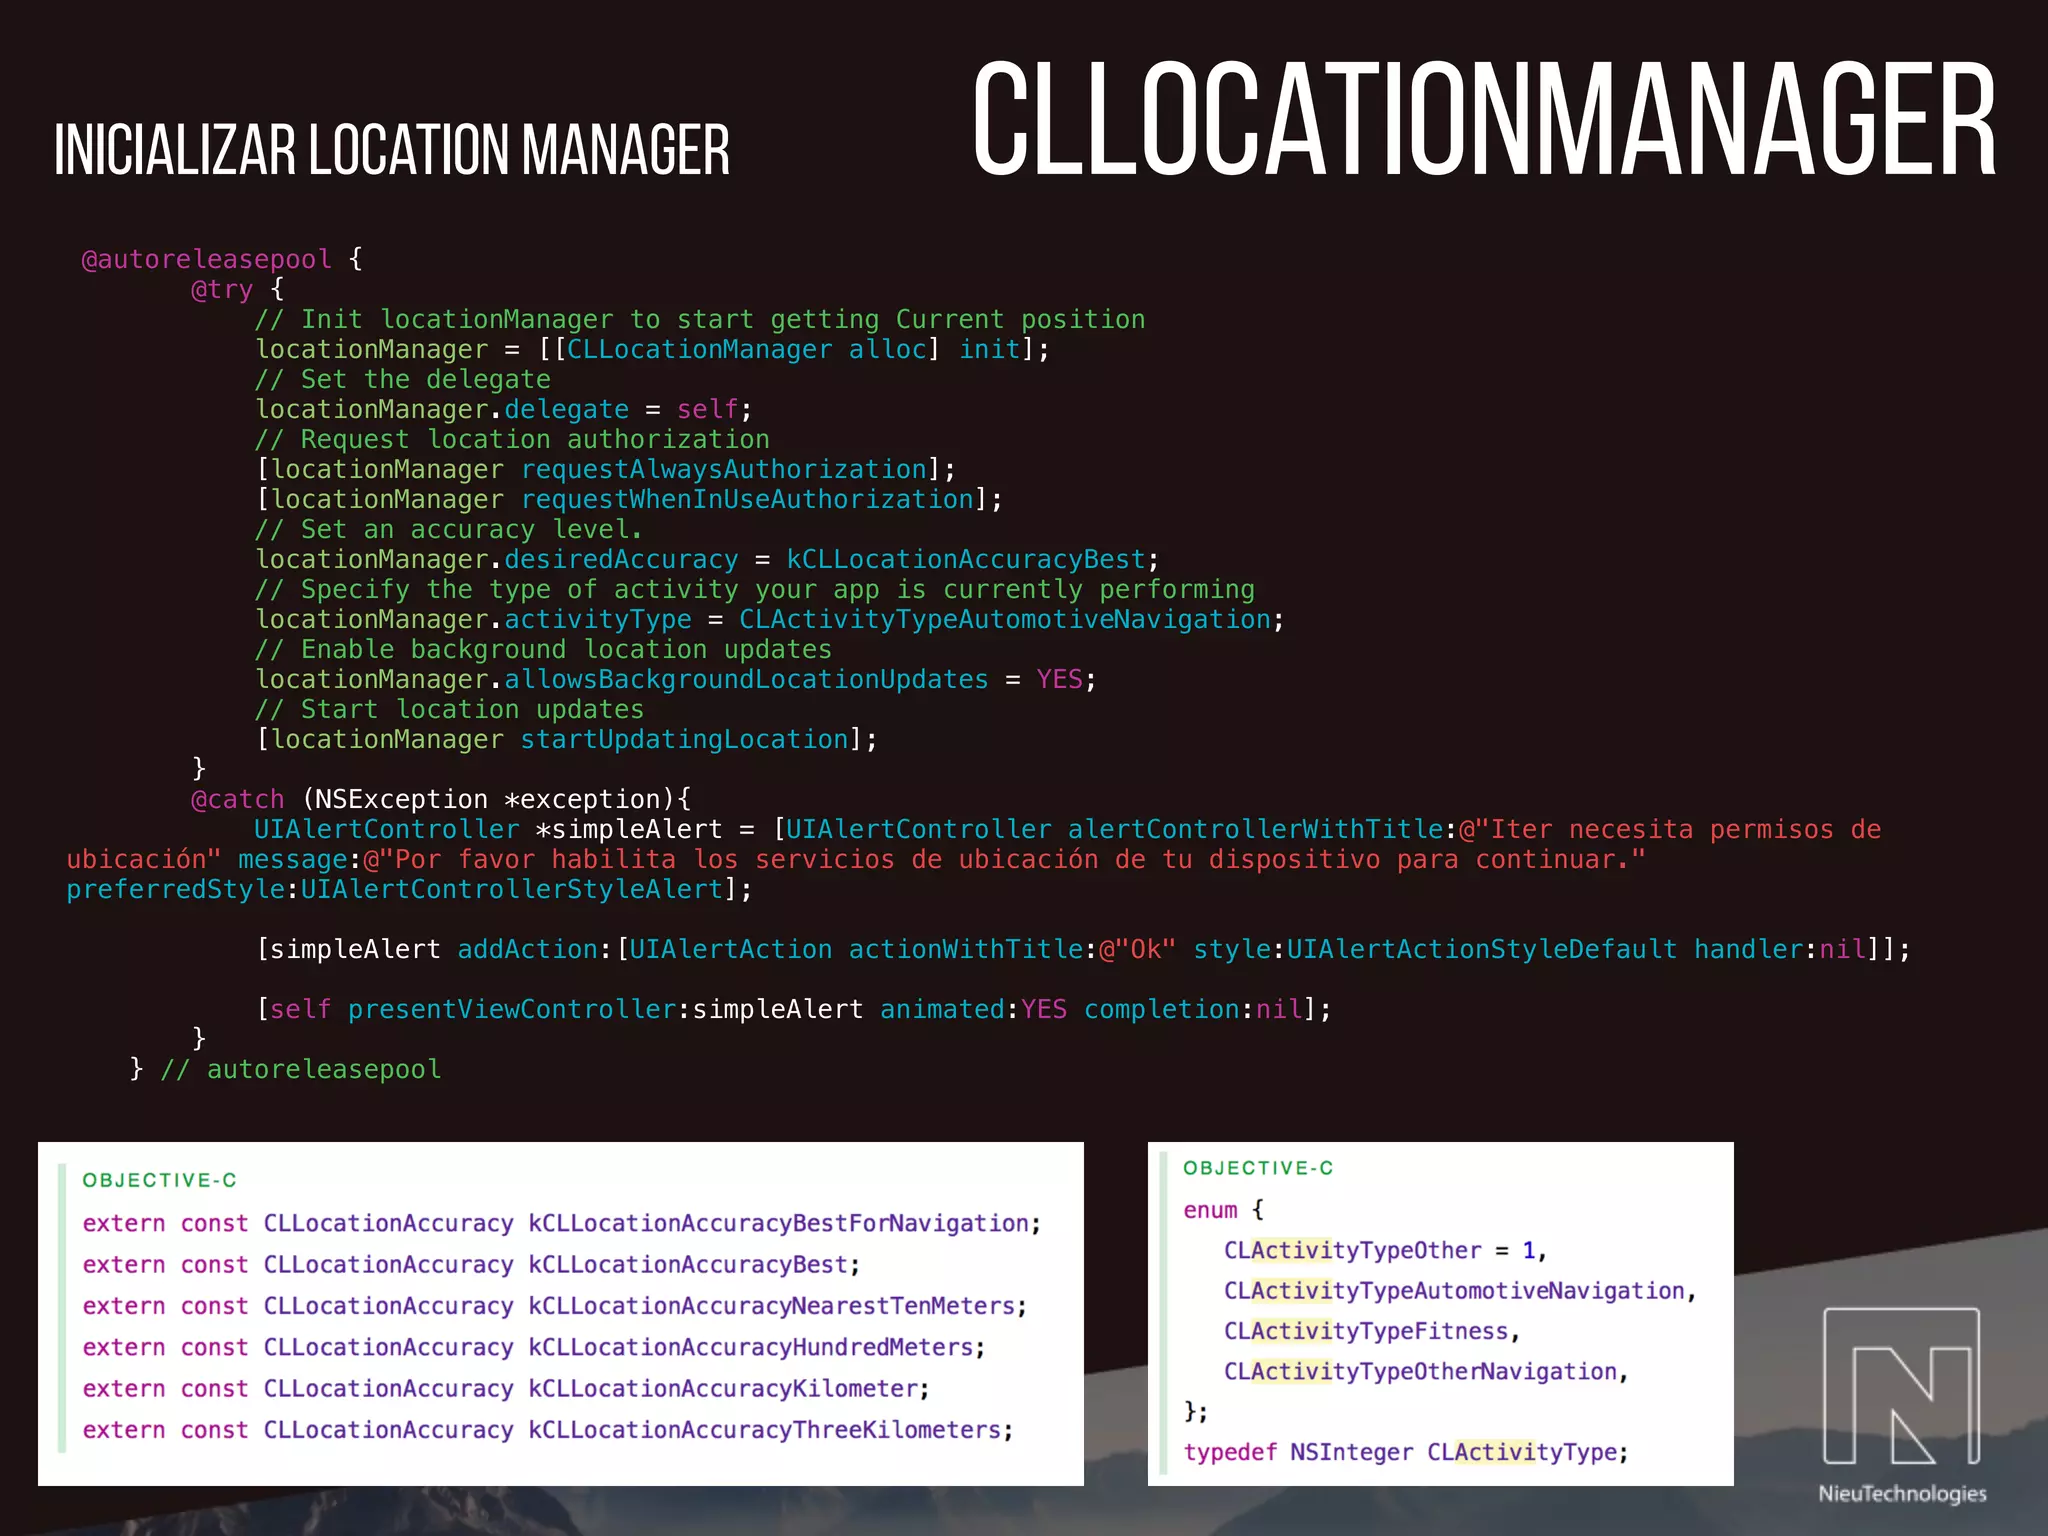Click the 'Set an accuracy level.' comment
This screenshot has width=2048, height=1536.
point(449,529)
